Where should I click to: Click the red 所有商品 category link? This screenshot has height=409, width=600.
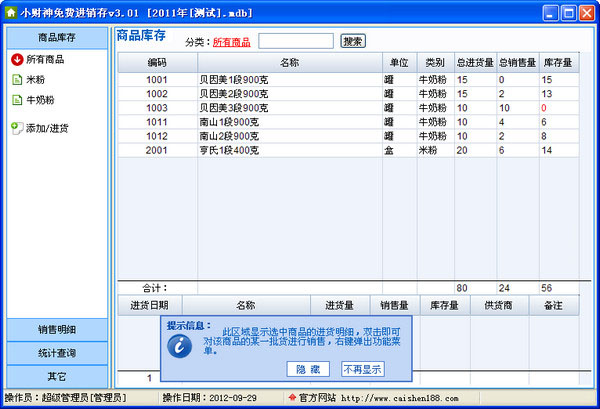(232, 42)
